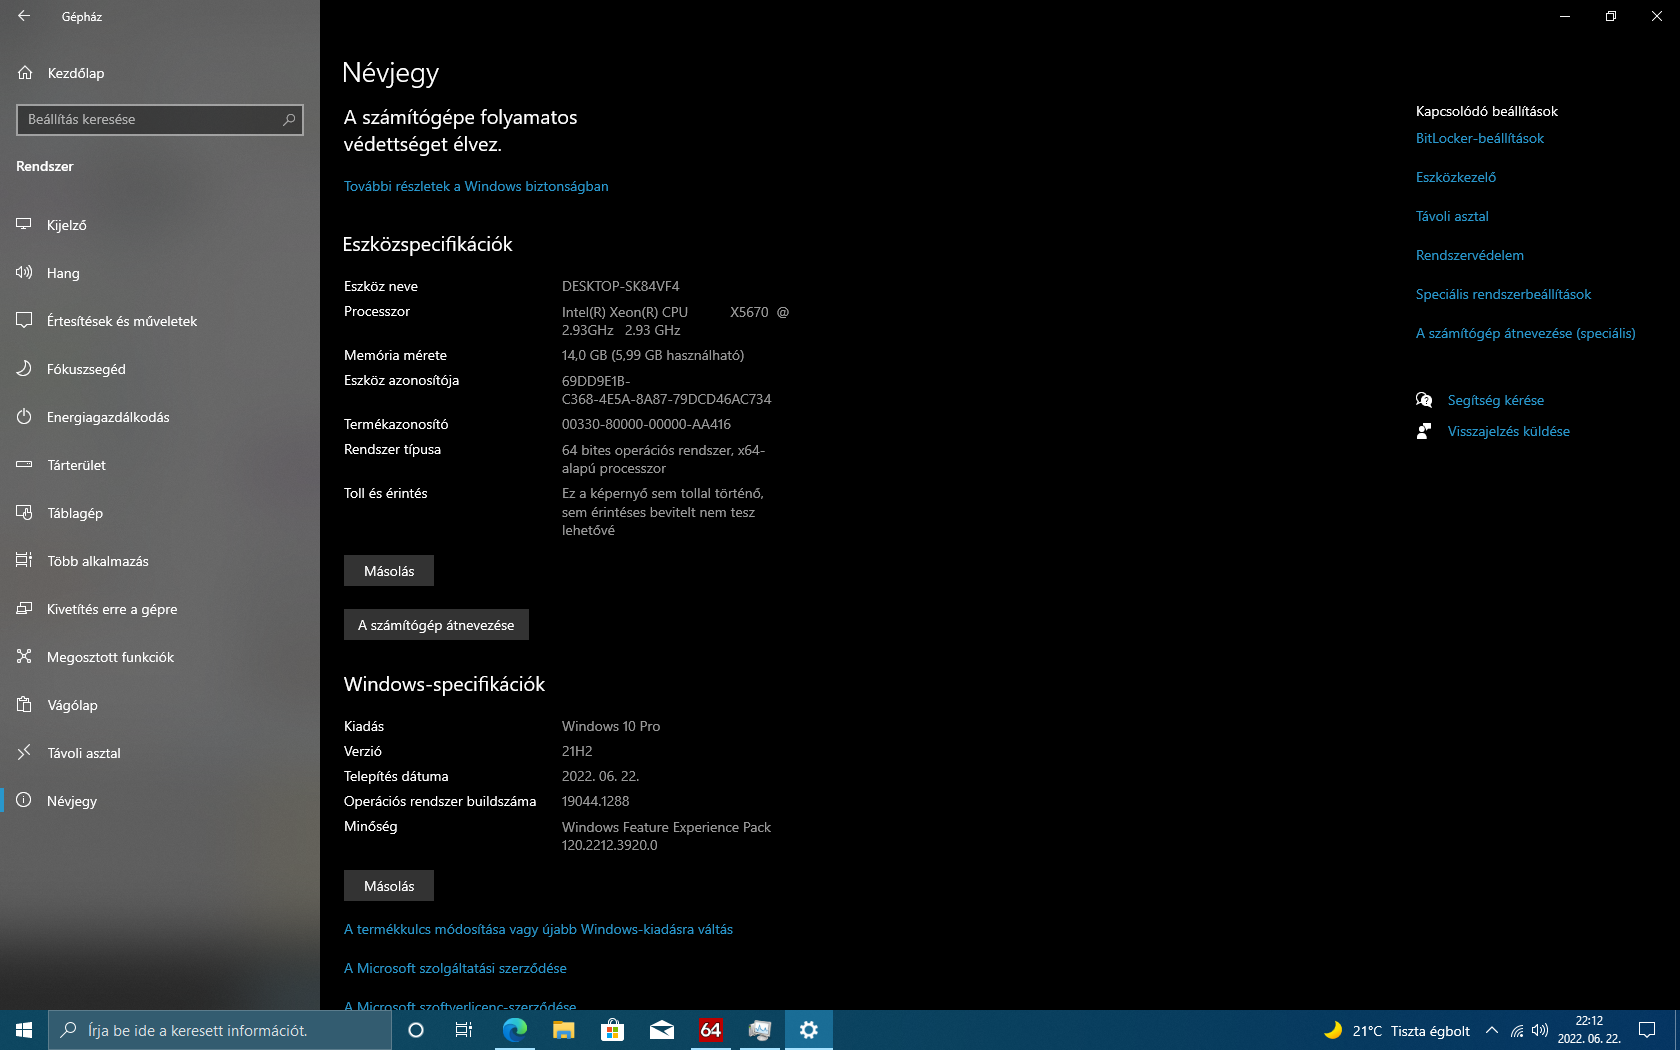This screenshot has width=1680, height=1050.
Task: Open Tárterület storage settings
Action: click(160, 465)
